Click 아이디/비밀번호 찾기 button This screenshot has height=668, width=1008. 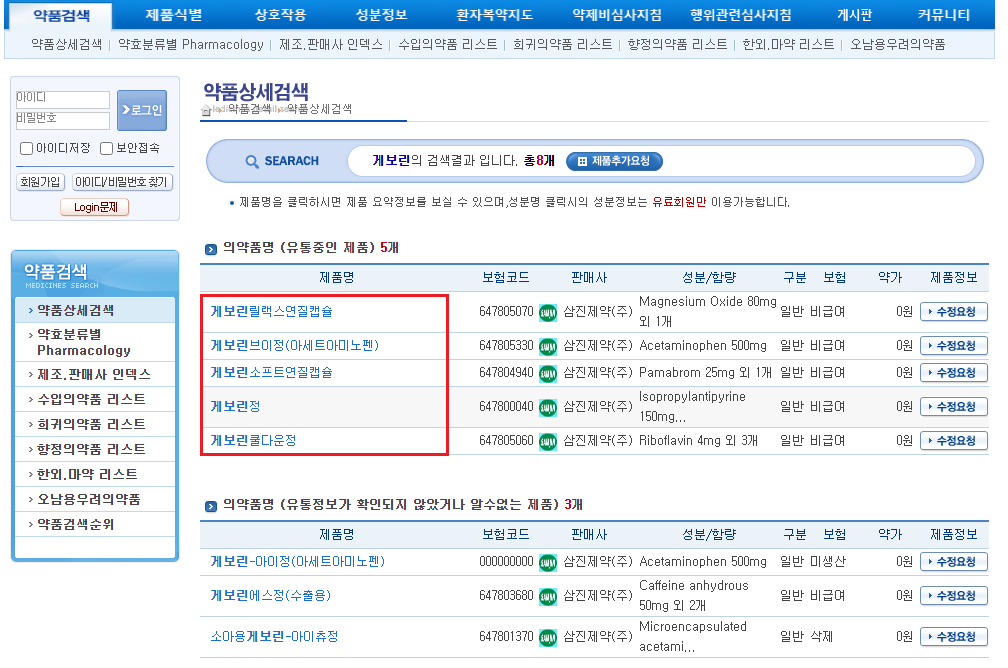(x=122, y=183)
